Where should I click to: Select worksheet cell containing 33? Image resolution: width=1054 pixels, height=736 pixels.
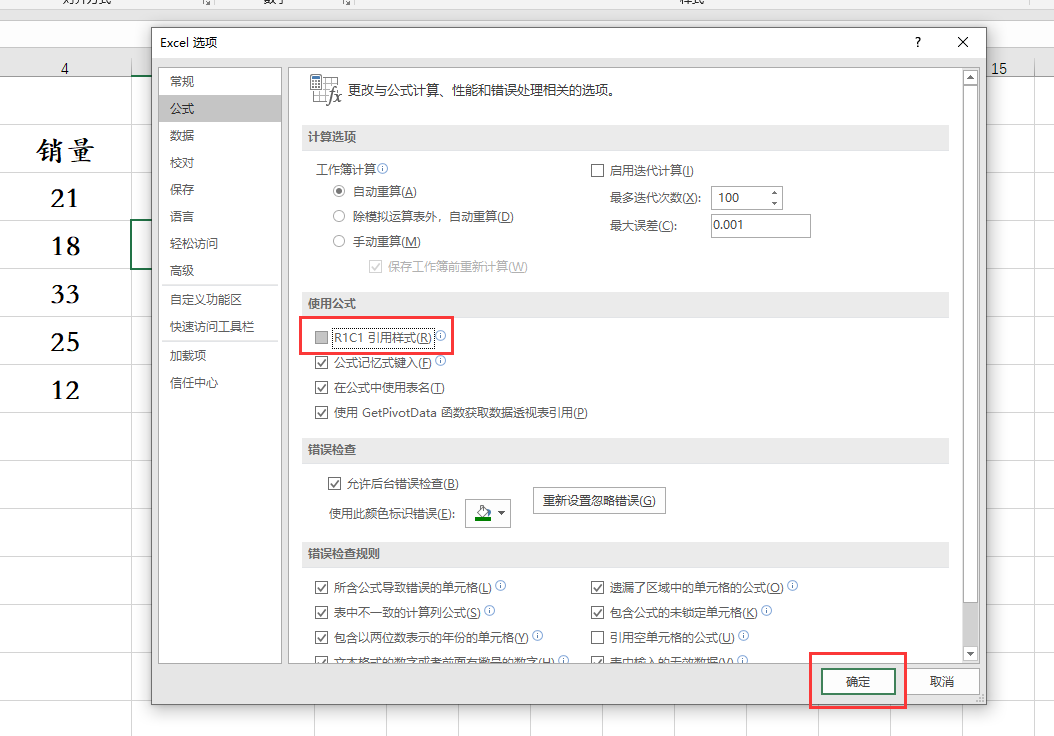65,293
